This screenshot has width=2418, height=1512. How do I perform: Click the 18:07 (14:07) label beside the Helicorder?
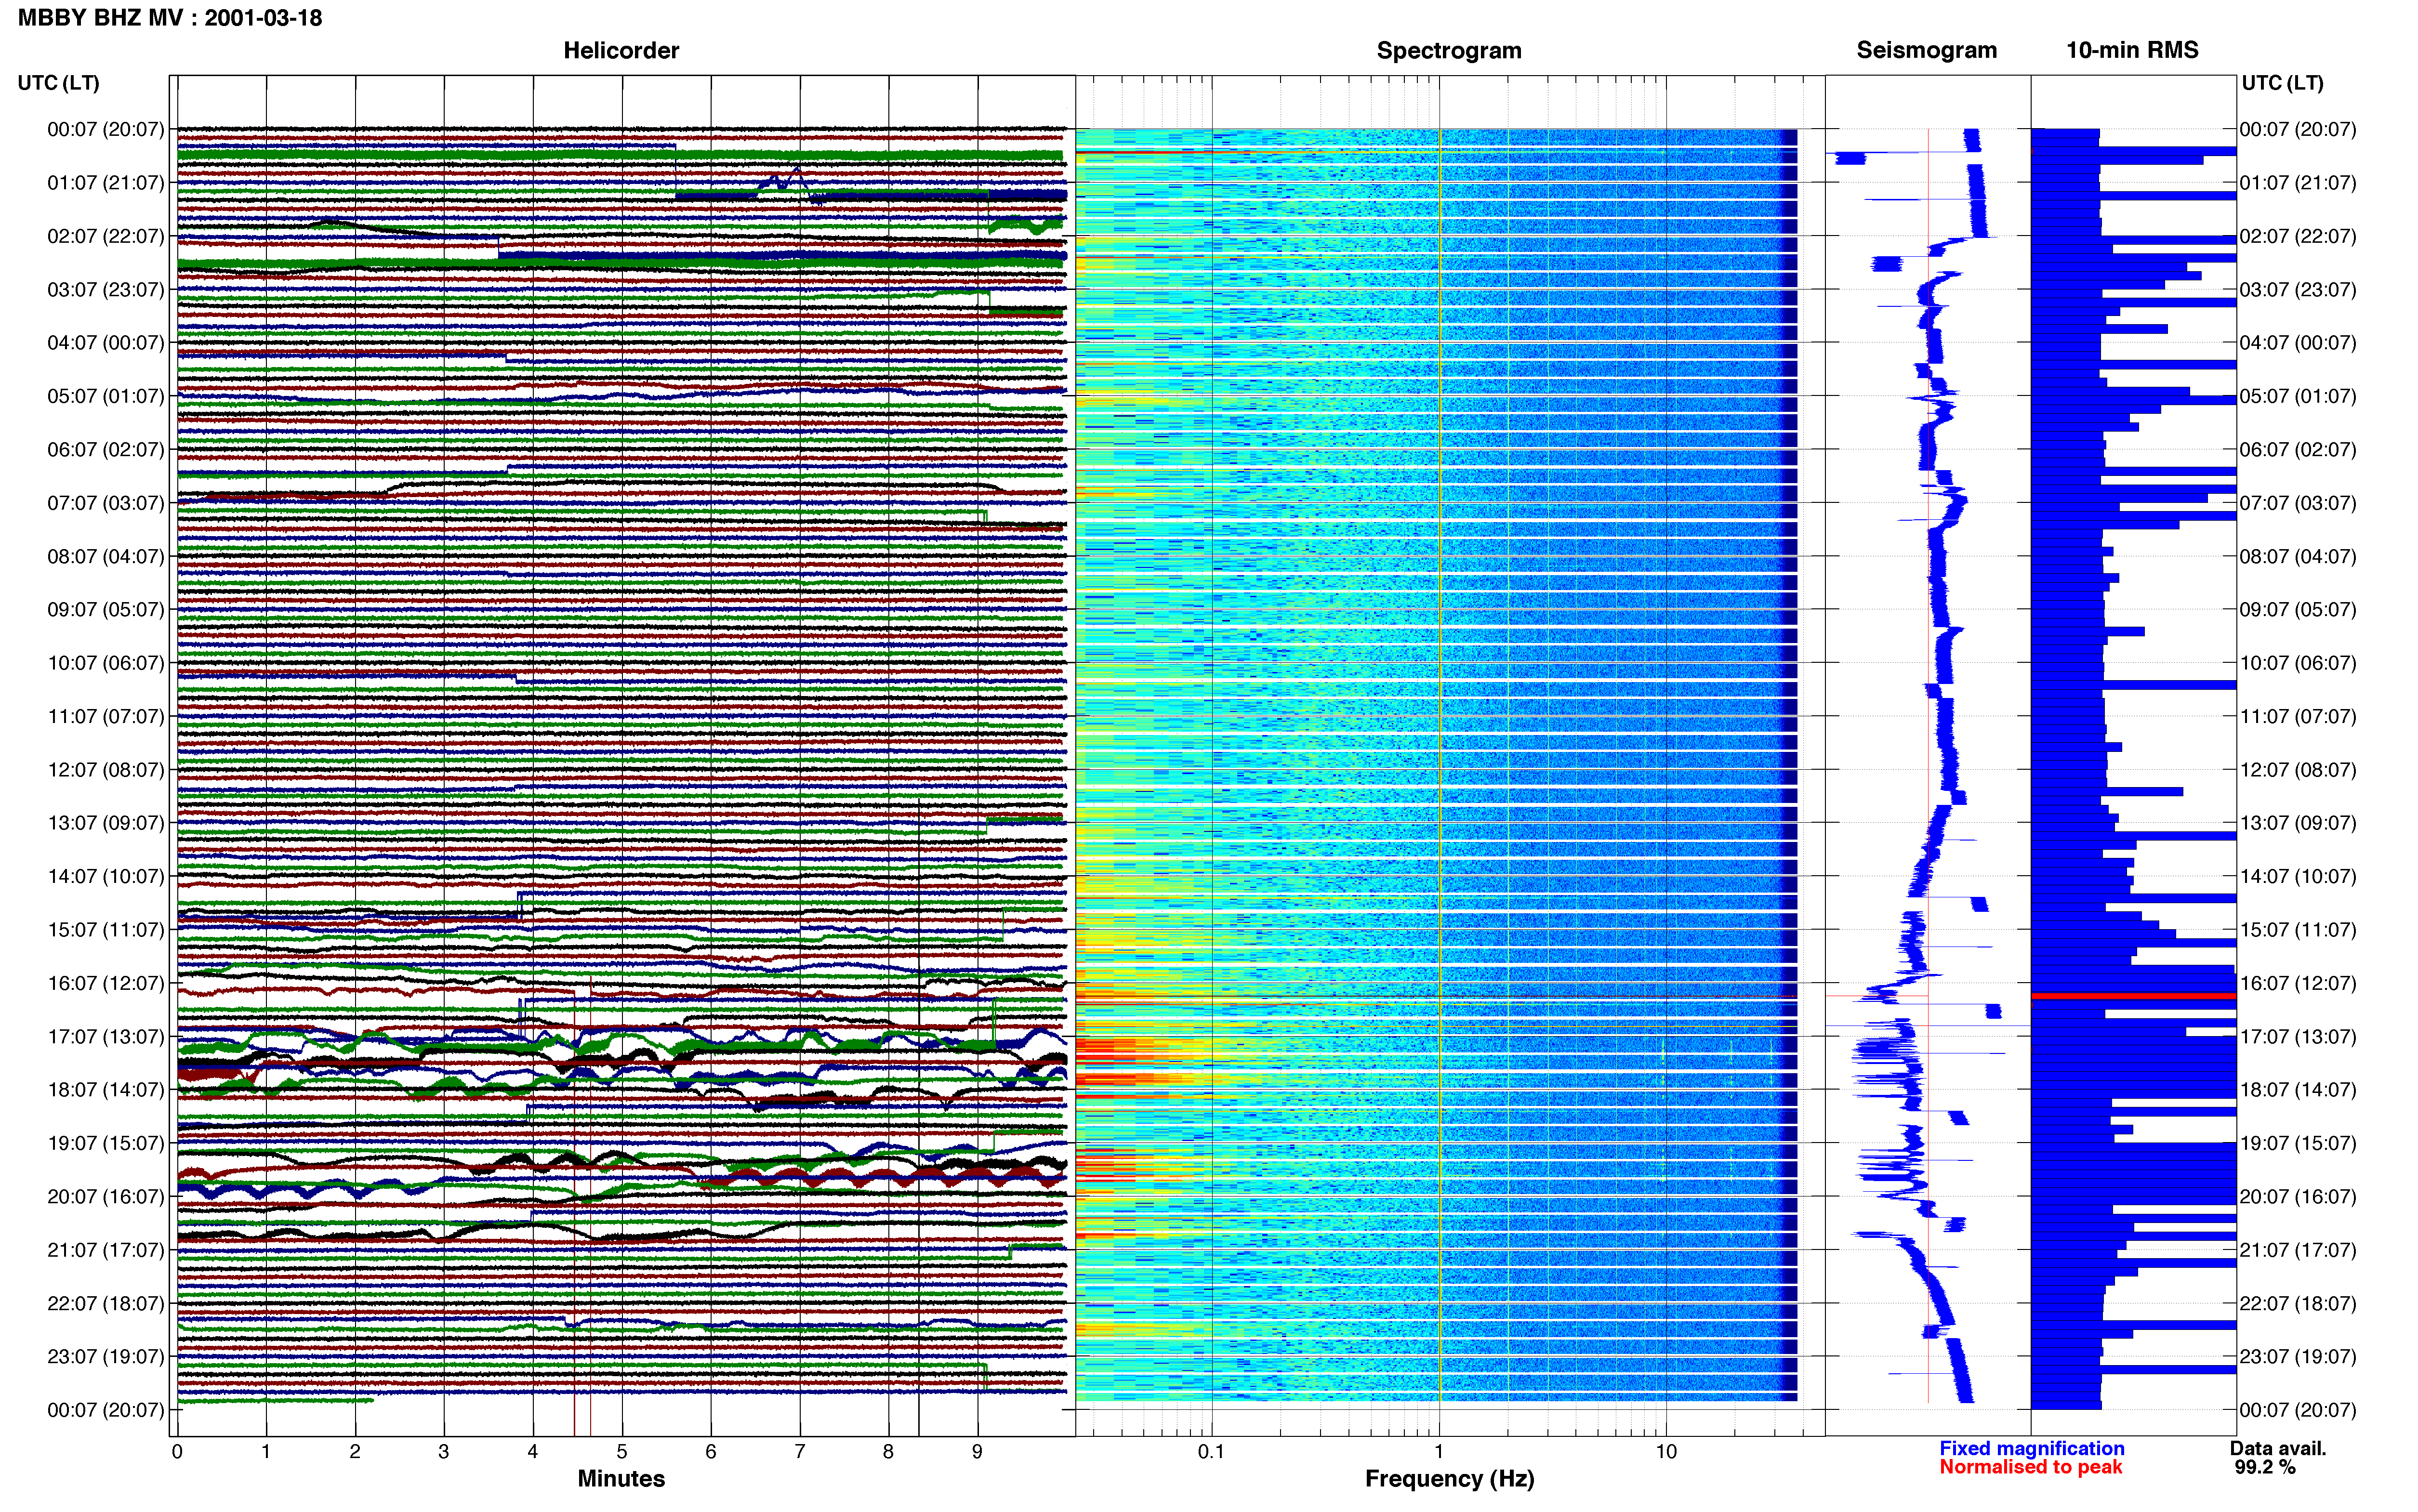tap(105, 1090)
